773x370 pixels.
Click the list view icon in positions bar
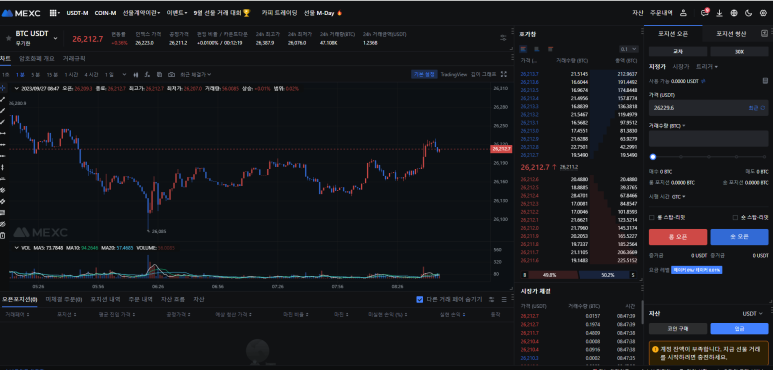point(504,299)
